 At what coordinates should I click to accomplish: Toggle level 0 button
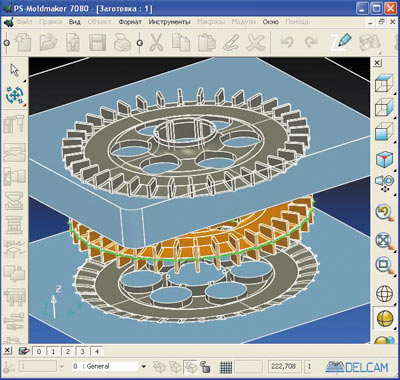click(x=39, y=351)
